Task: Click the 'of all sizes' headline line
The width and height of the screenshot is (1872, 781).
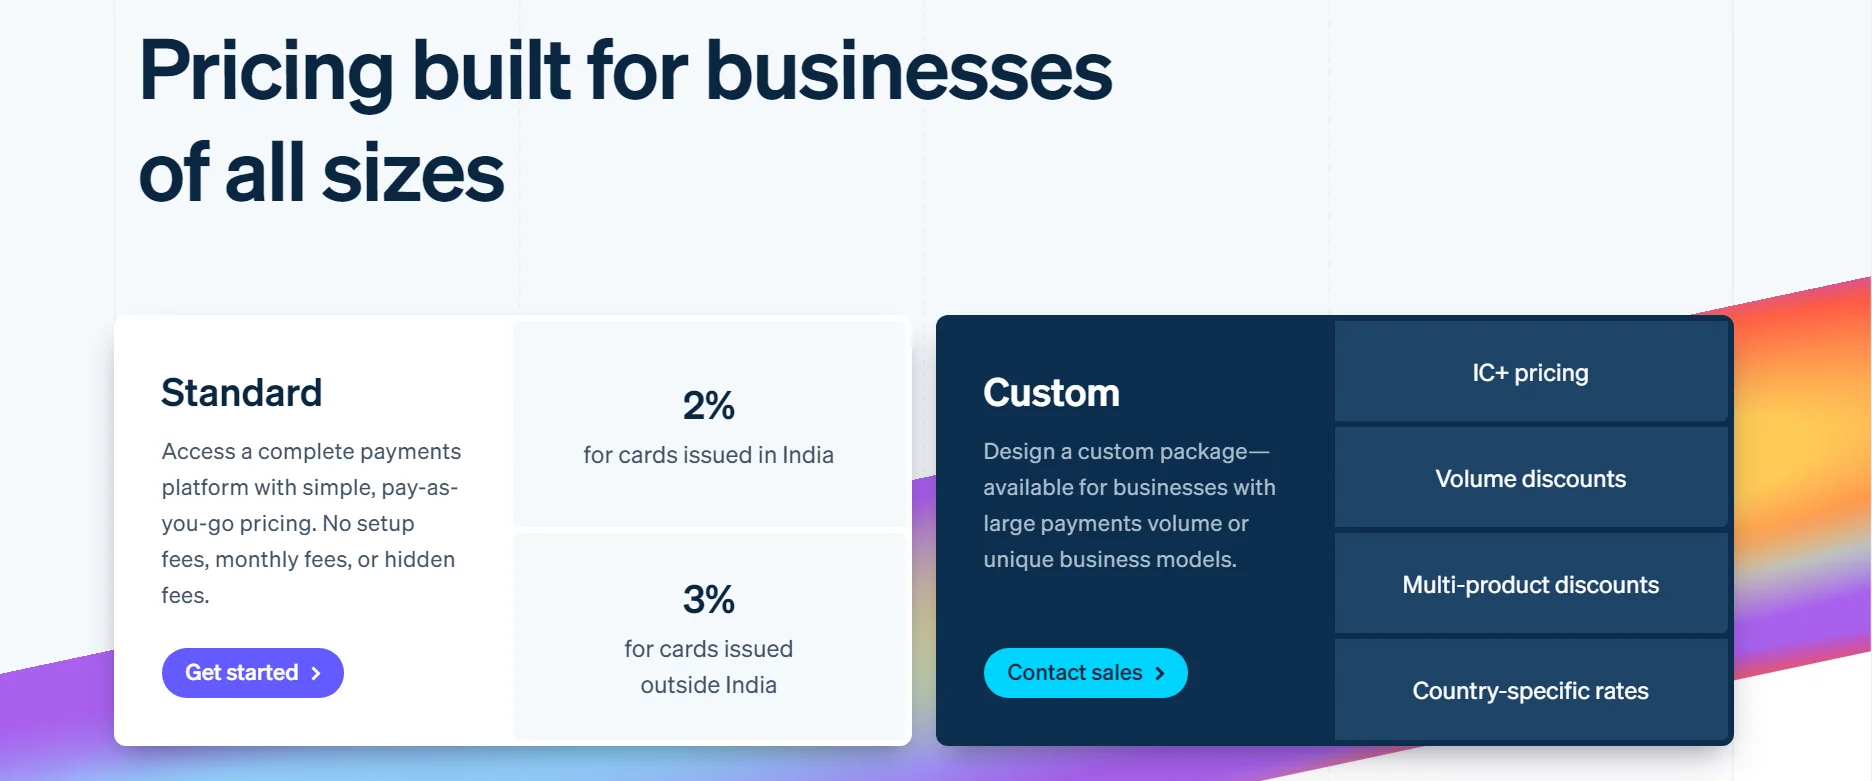Action: (x=322, y=173)
